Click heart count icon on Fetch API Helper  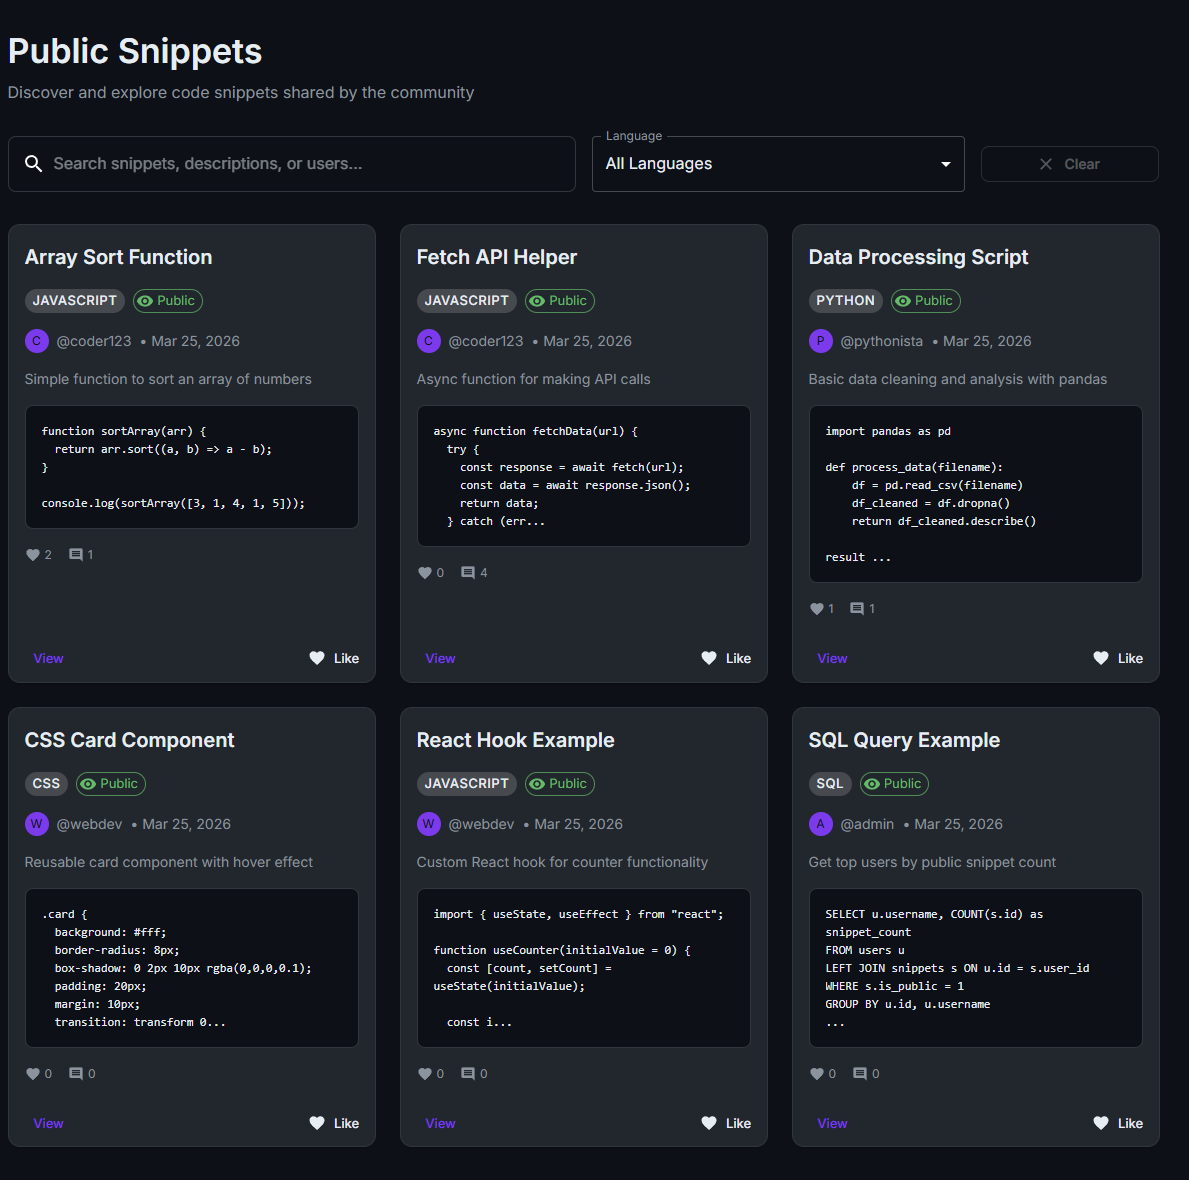(x=425, y=573)
